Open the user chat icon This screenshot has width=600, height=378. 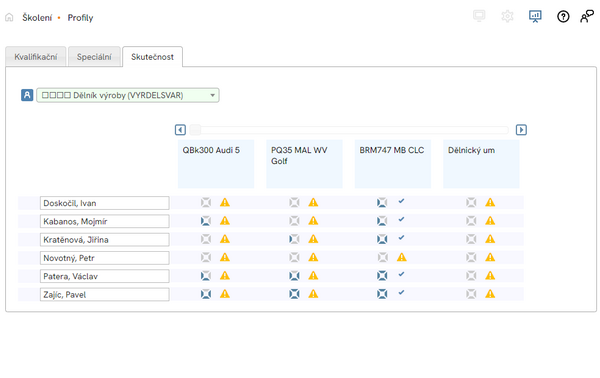pos(587,16)
